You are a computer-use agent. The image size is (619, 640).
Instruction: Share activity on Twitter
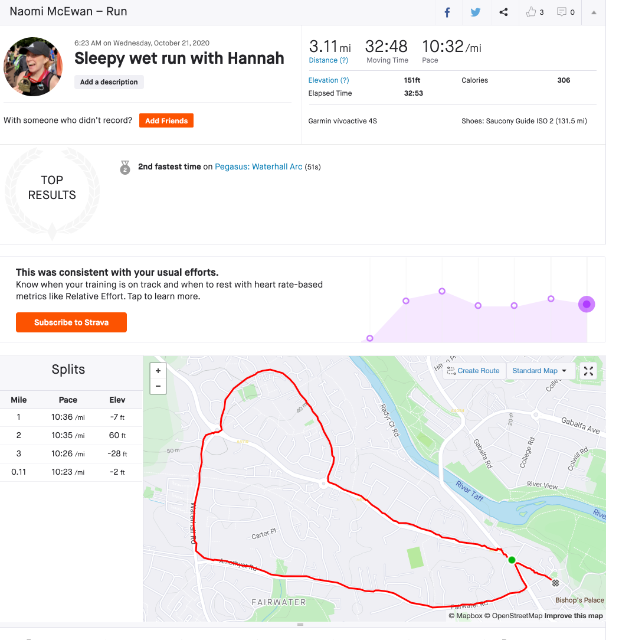475,12
